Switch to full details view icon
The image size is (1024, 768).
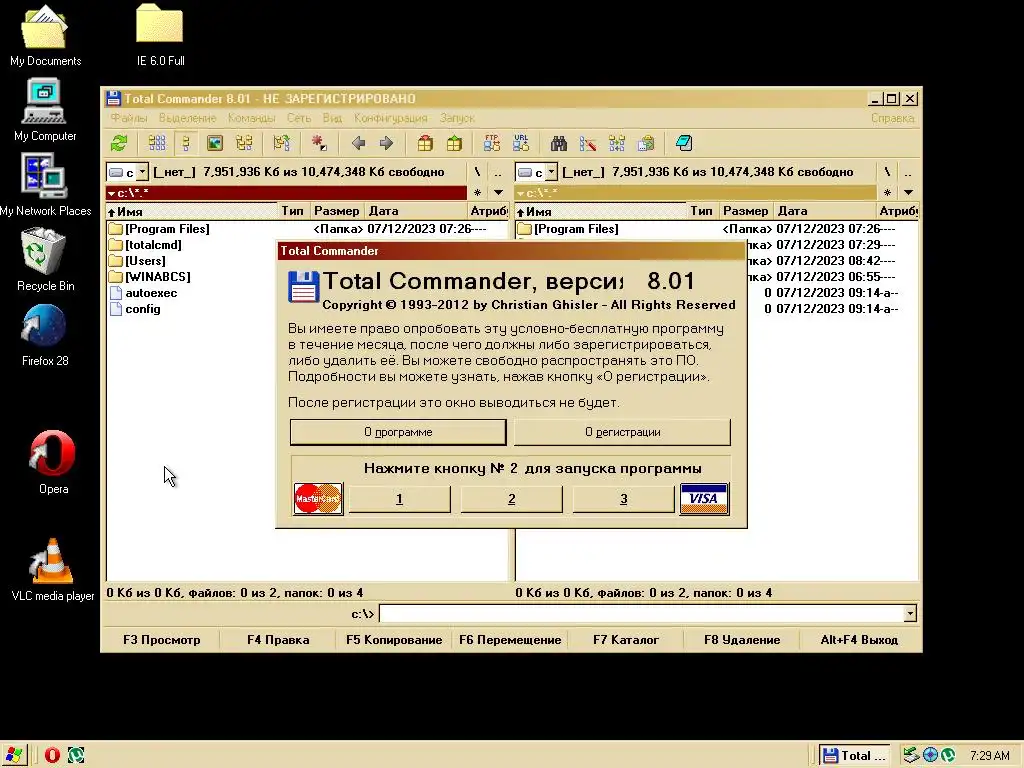coord(185,143)
